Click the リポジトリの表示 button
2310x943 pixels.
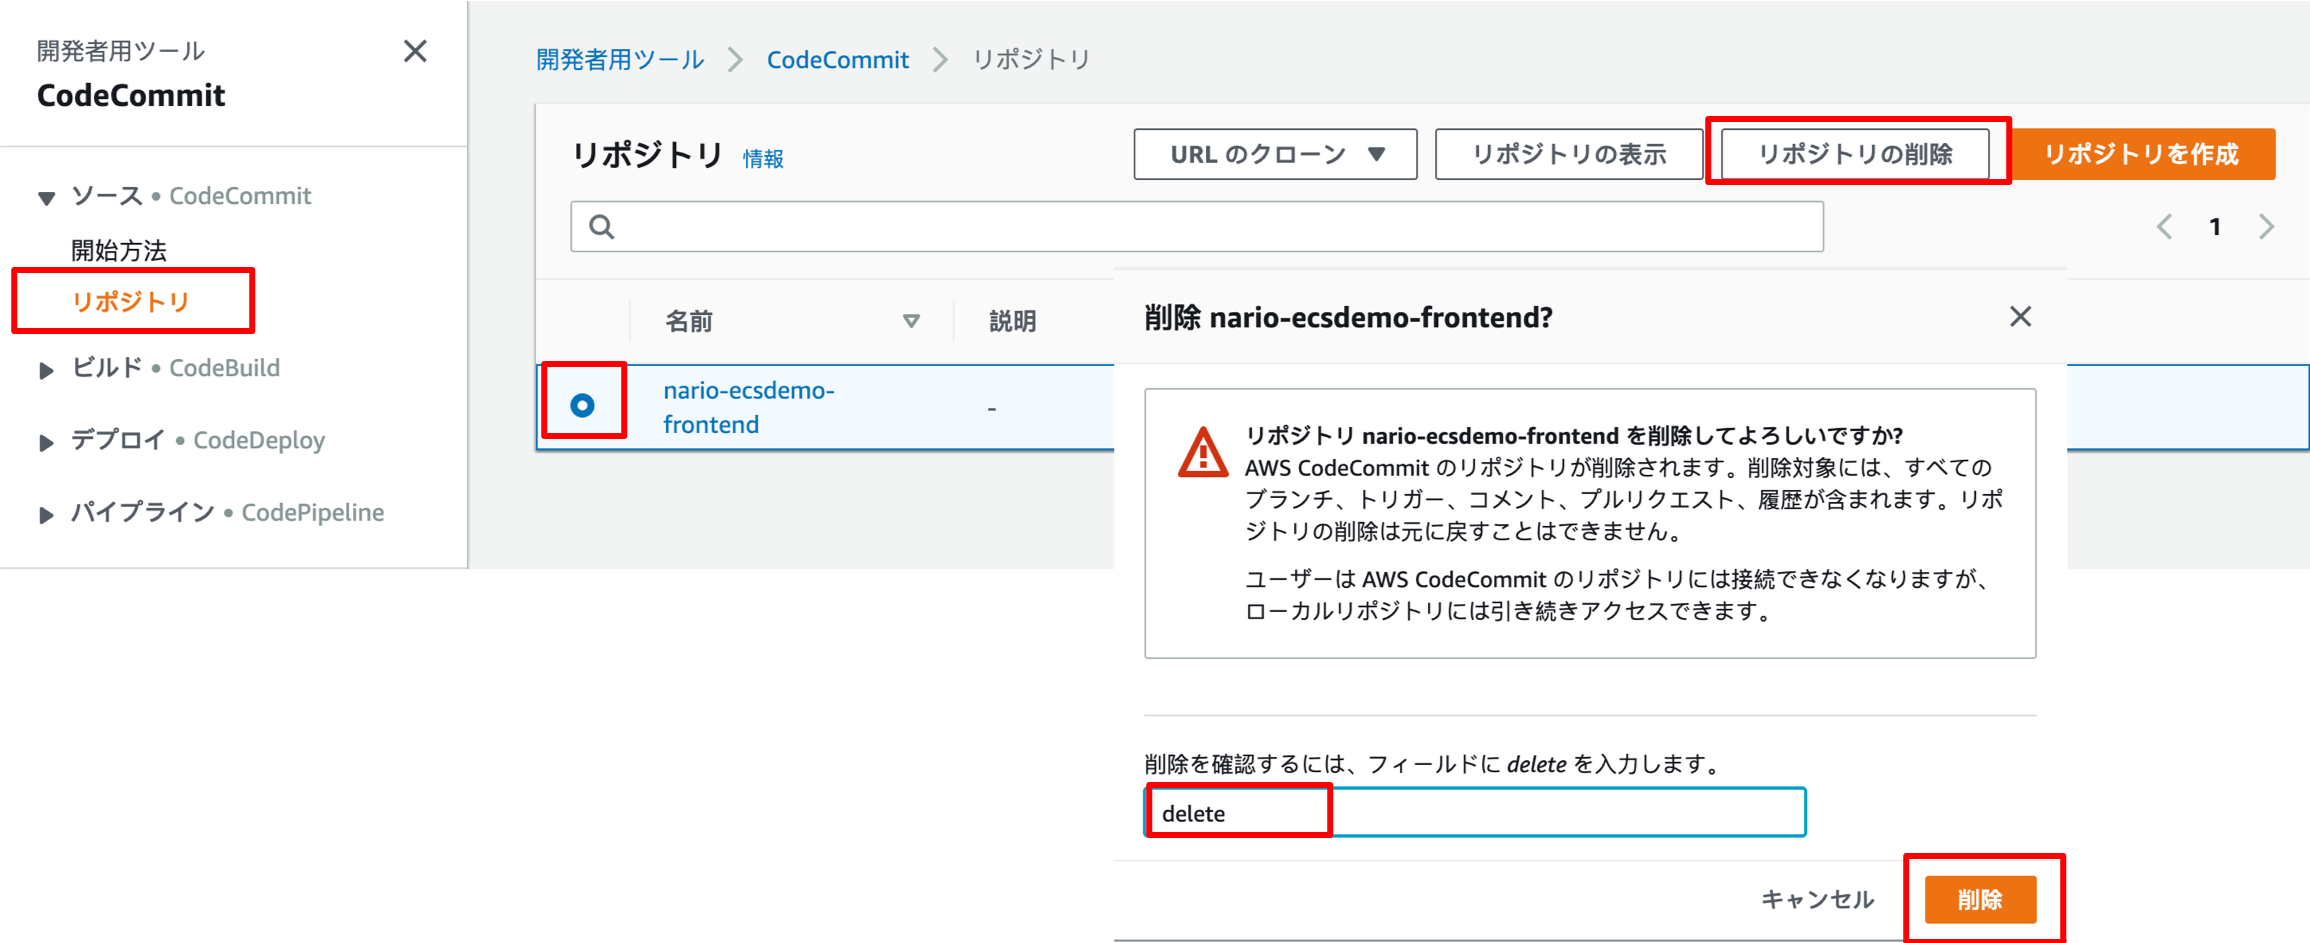point(1569,154)
